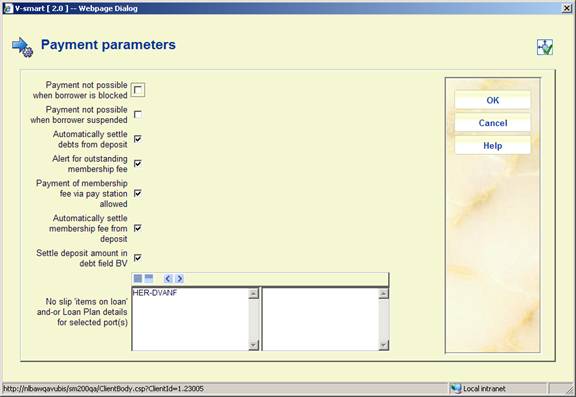Image resolution: width=576 pixels, height=397 pixels.
Task: Click the Local intranet zone icon
Action: [456, 389]
